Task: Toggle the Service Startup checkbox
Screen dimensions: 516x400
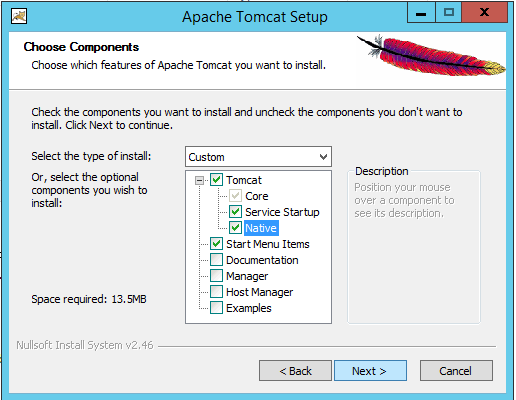Action: click(x=235, y=212)
